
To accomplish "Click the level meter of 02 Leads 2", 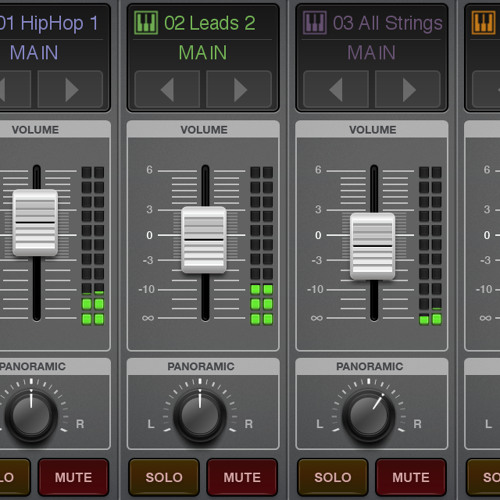I will coord(262,246).
